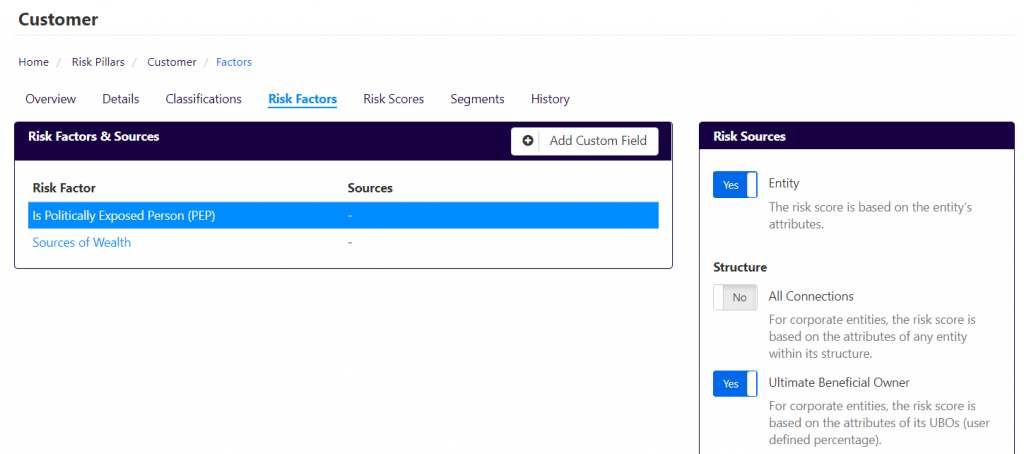Open the Risk Scores tab
Image resolution: width=1024 pixels, height=454 pixels.
point(394,99)
